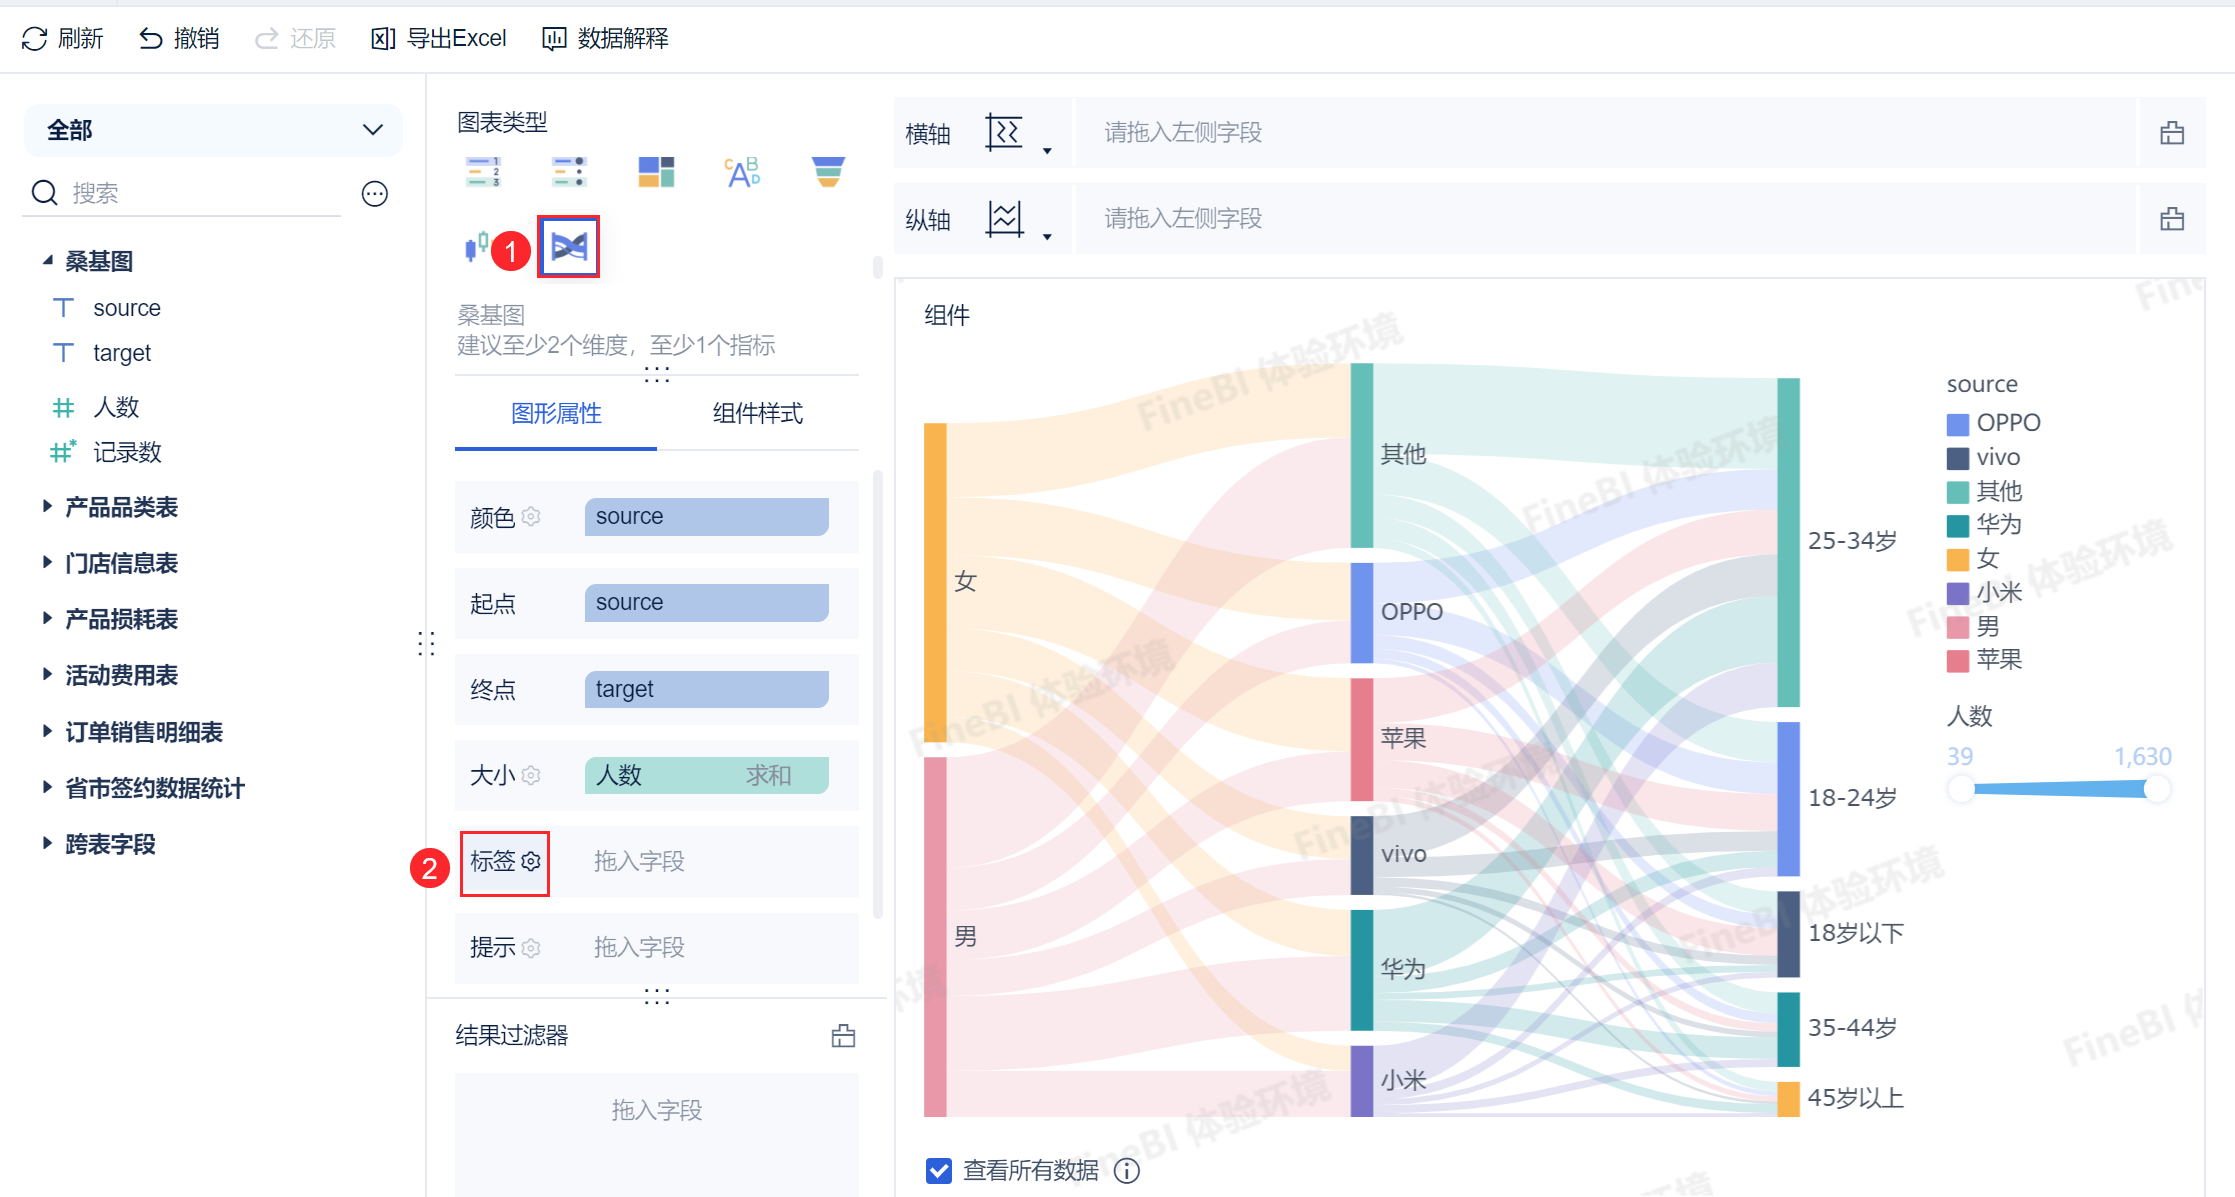2235x1197 pixels.
Task: Open the 颜色 color settings gear
Action: point(531,516)
